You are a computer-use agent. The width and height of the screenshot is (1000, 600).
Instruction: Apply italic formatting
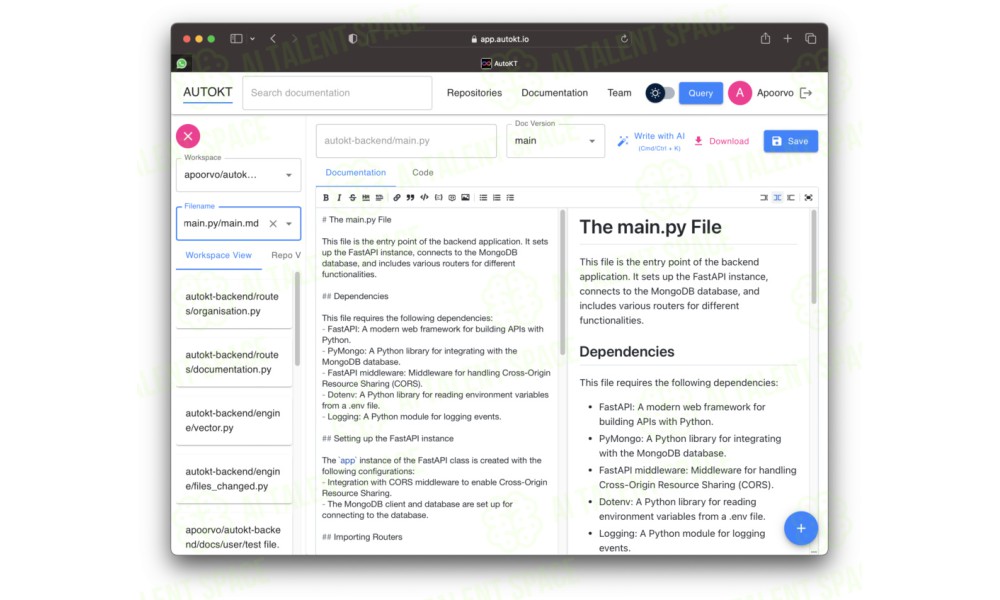(x=339, y=198)
